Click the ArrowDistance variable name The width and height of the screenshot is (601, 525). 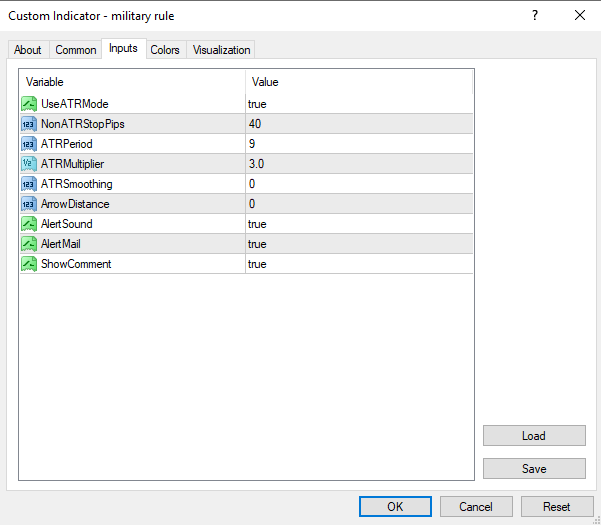pos(75,204)
